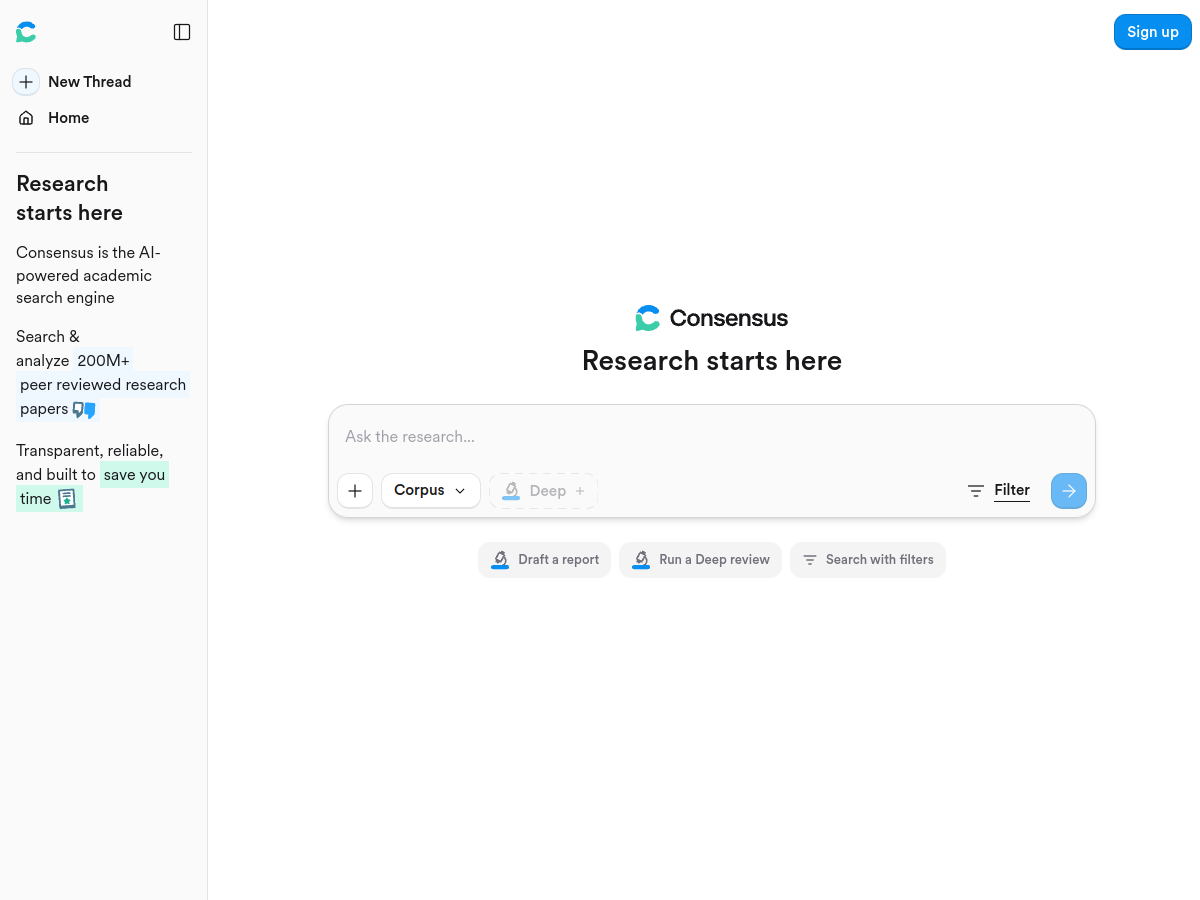1200x900 pixels.
Task: Click the thumbs icon next to 'papers'
Action: 84,409
